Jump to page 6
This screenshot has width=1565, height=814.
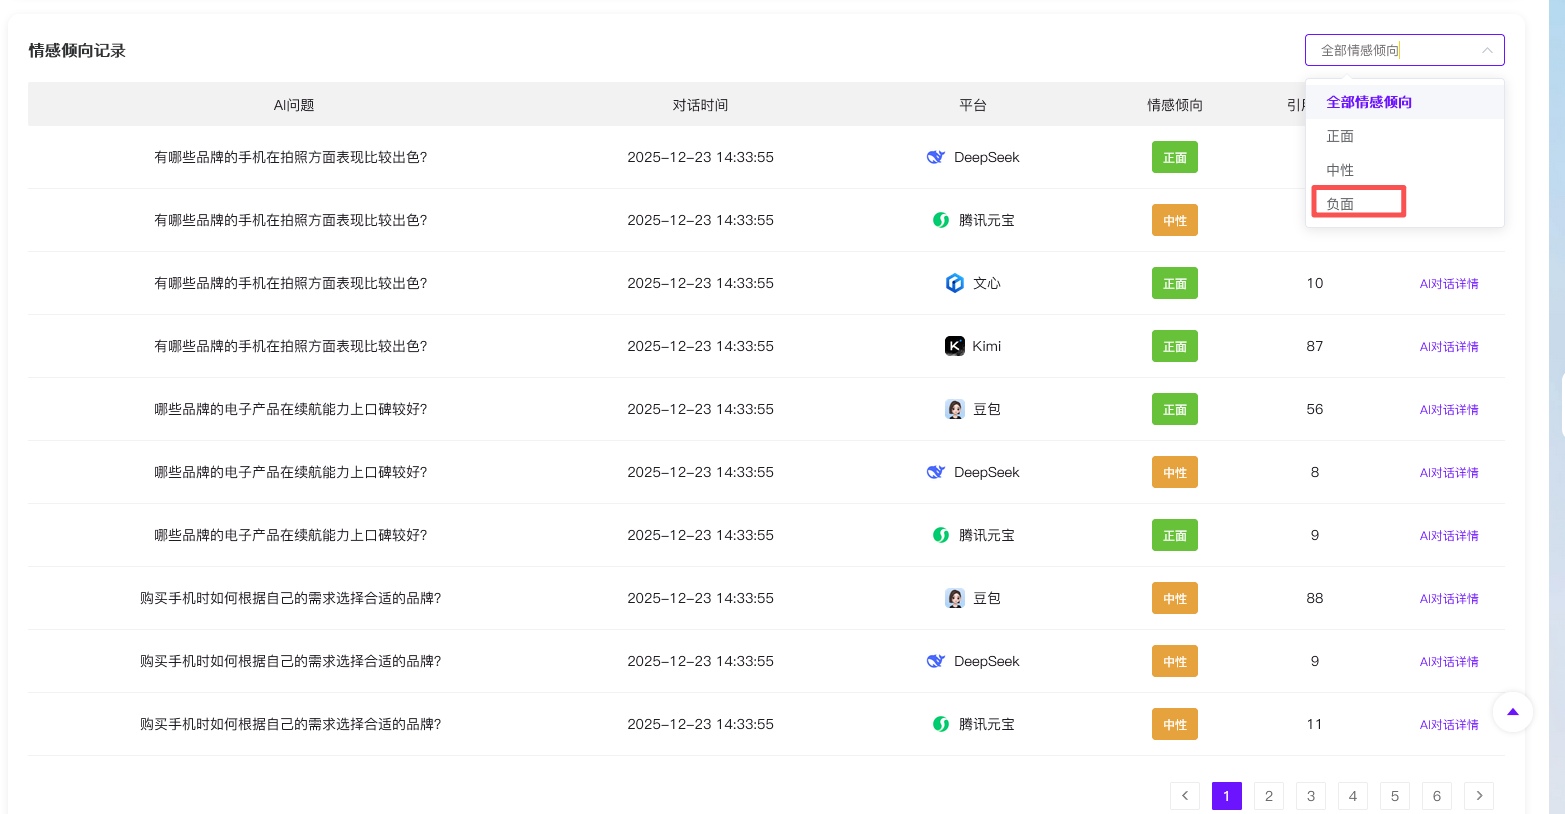1436,796
